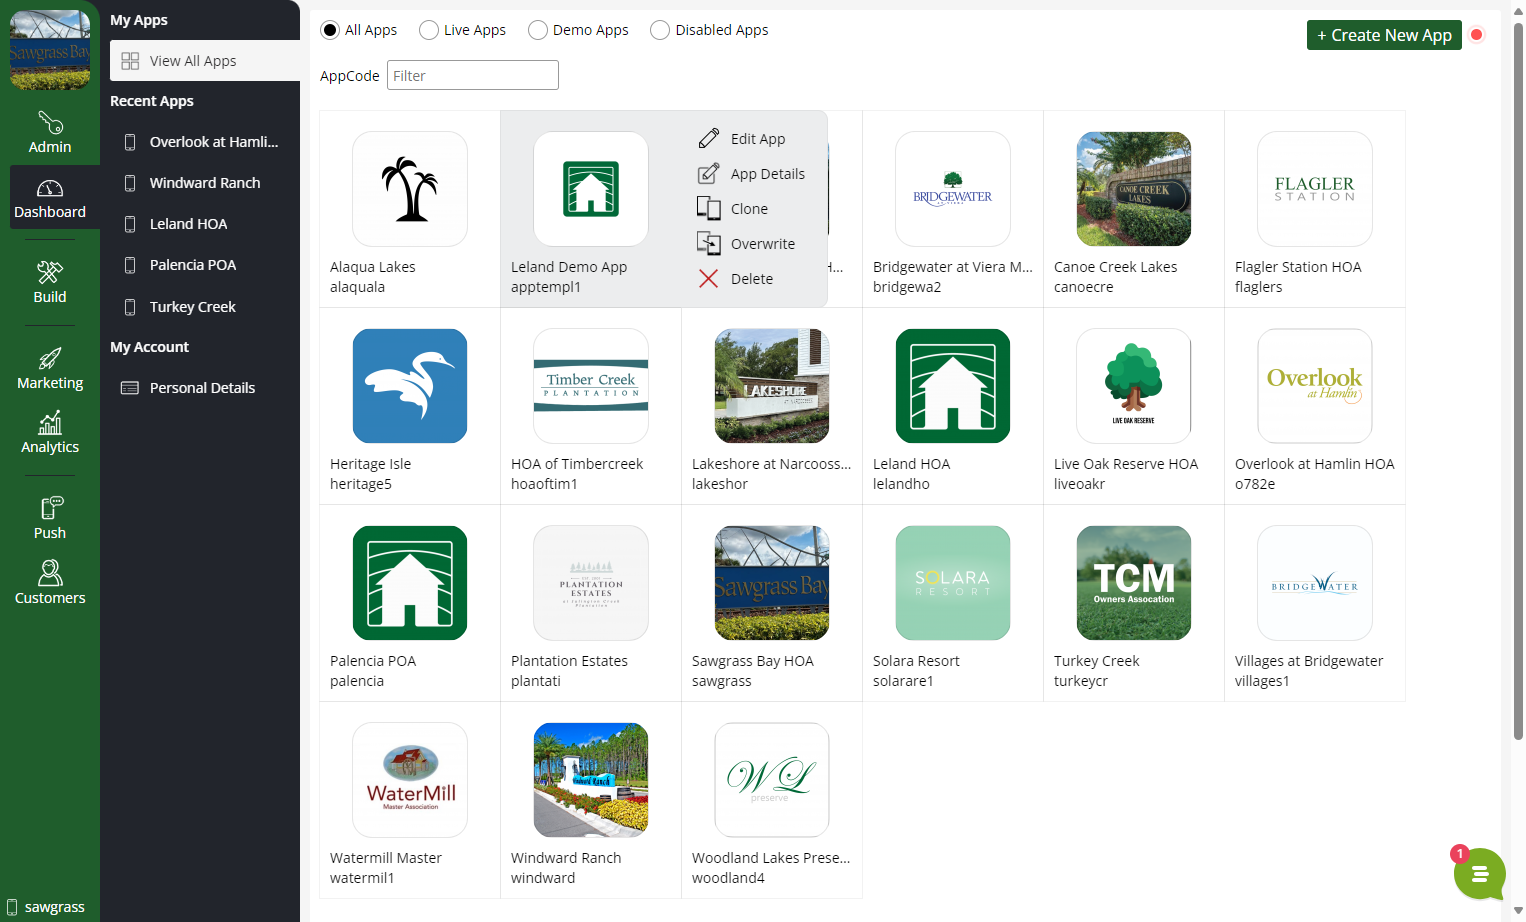This screenshot has height=922, width=1526.
Task: Select the Demo Apps radio button
Action: pos(538,30)
